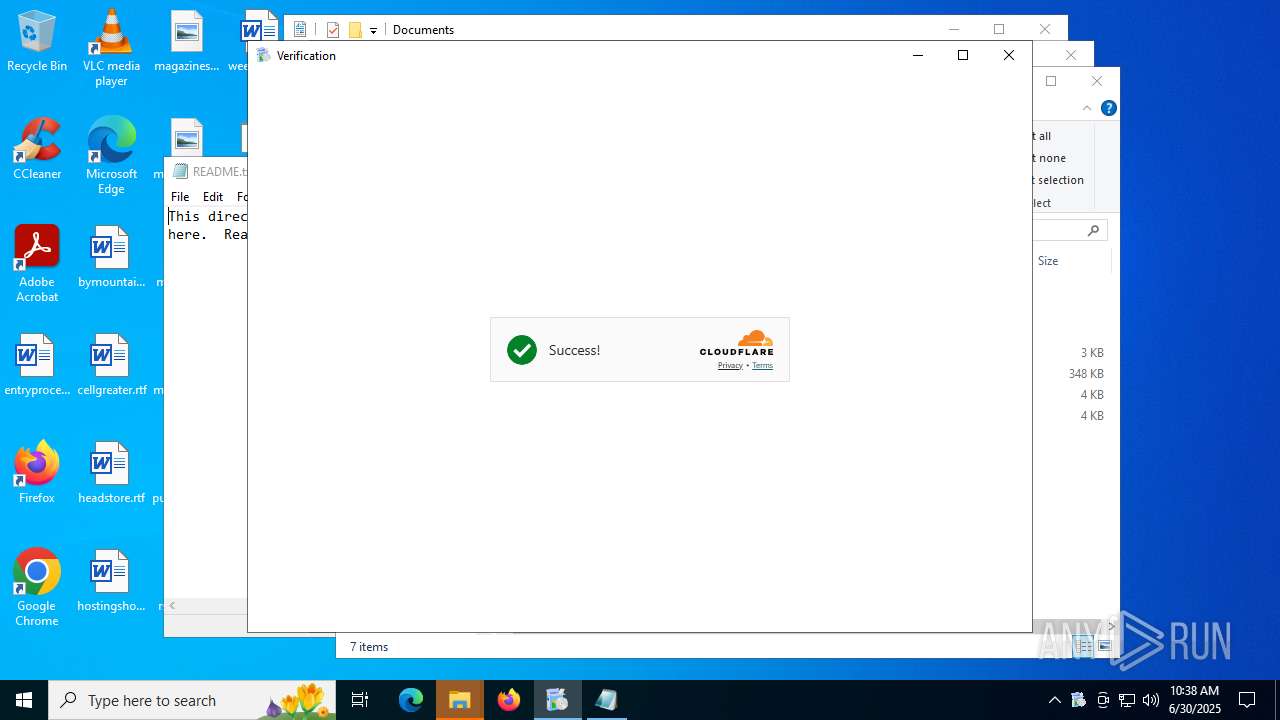
Task: Open bymountai... Word document icon
Action: pyautogui.click(x=111, y=258)
